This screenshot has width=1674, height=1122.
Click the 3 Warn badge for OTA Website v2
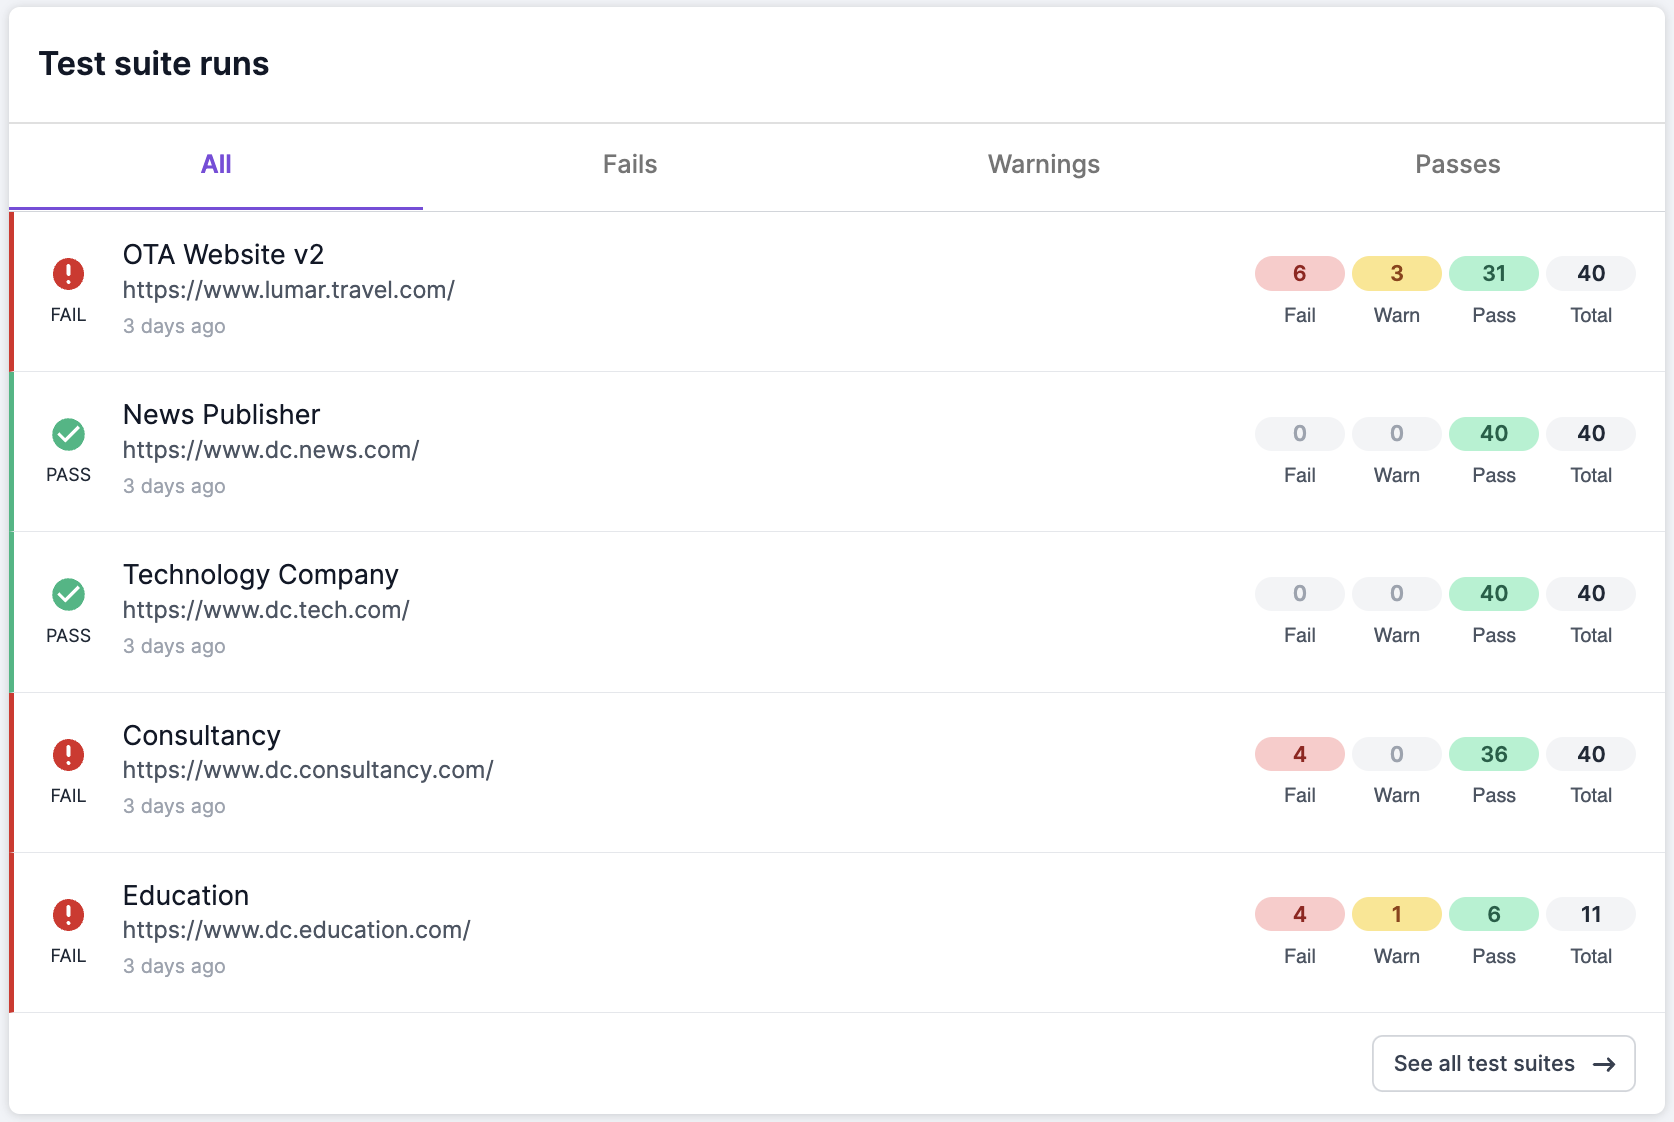(x=1397, y=274)
